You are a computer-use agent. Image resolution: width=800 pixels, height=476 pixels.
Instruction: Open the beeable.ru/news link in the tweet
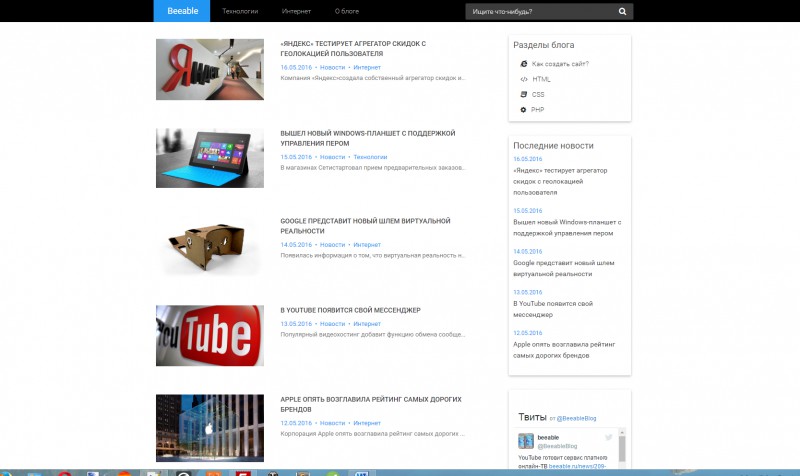[578, 466]
